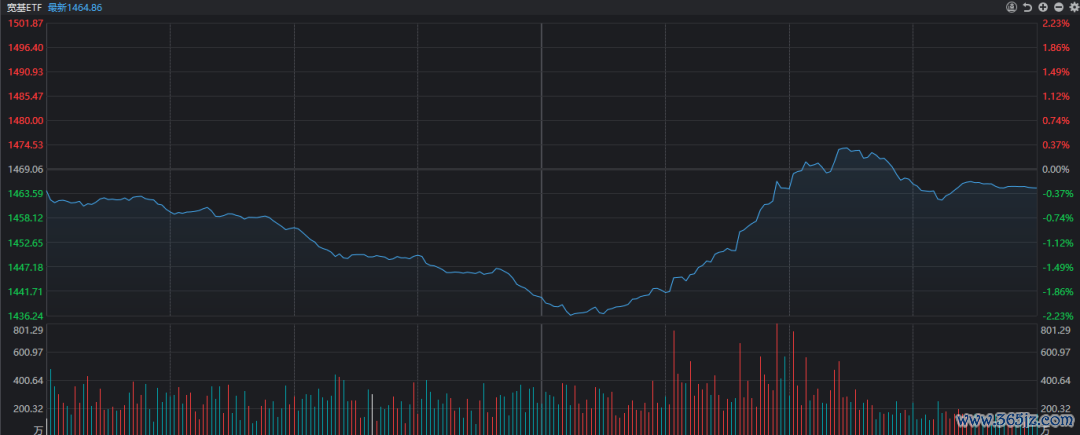Click the lowest trough of the price line
This screenshot has height=435, width=1080.
[573, 314]
